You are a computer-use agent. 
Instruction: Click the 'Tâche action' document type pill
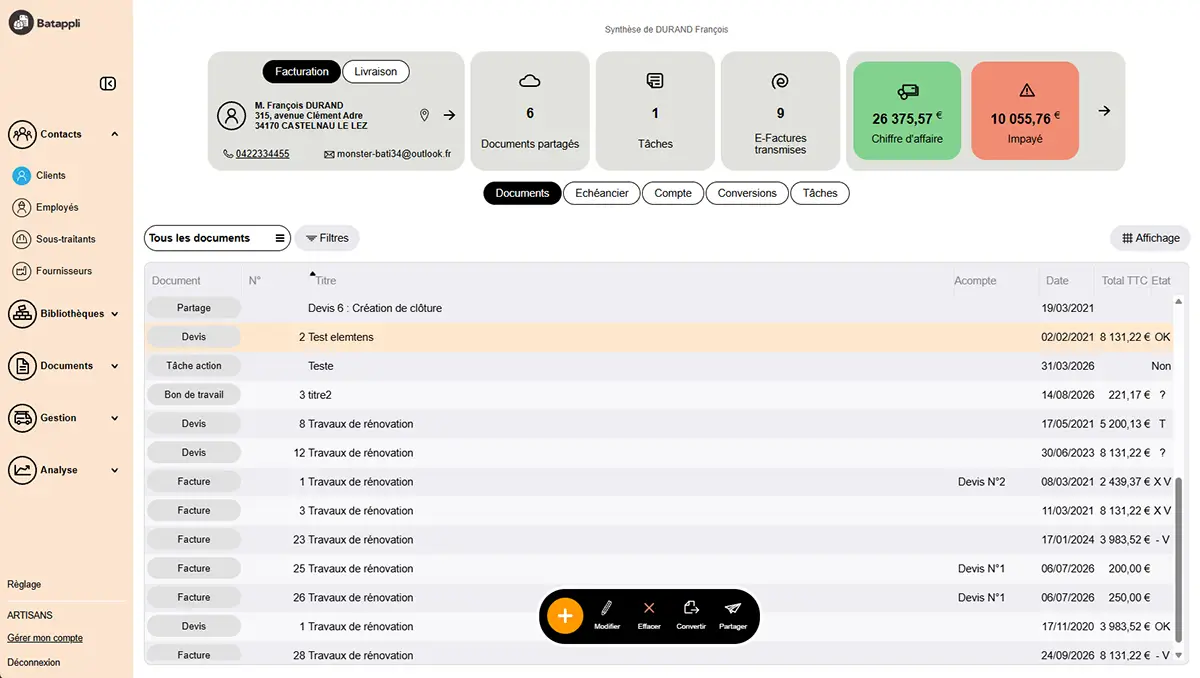pos(194,366)
